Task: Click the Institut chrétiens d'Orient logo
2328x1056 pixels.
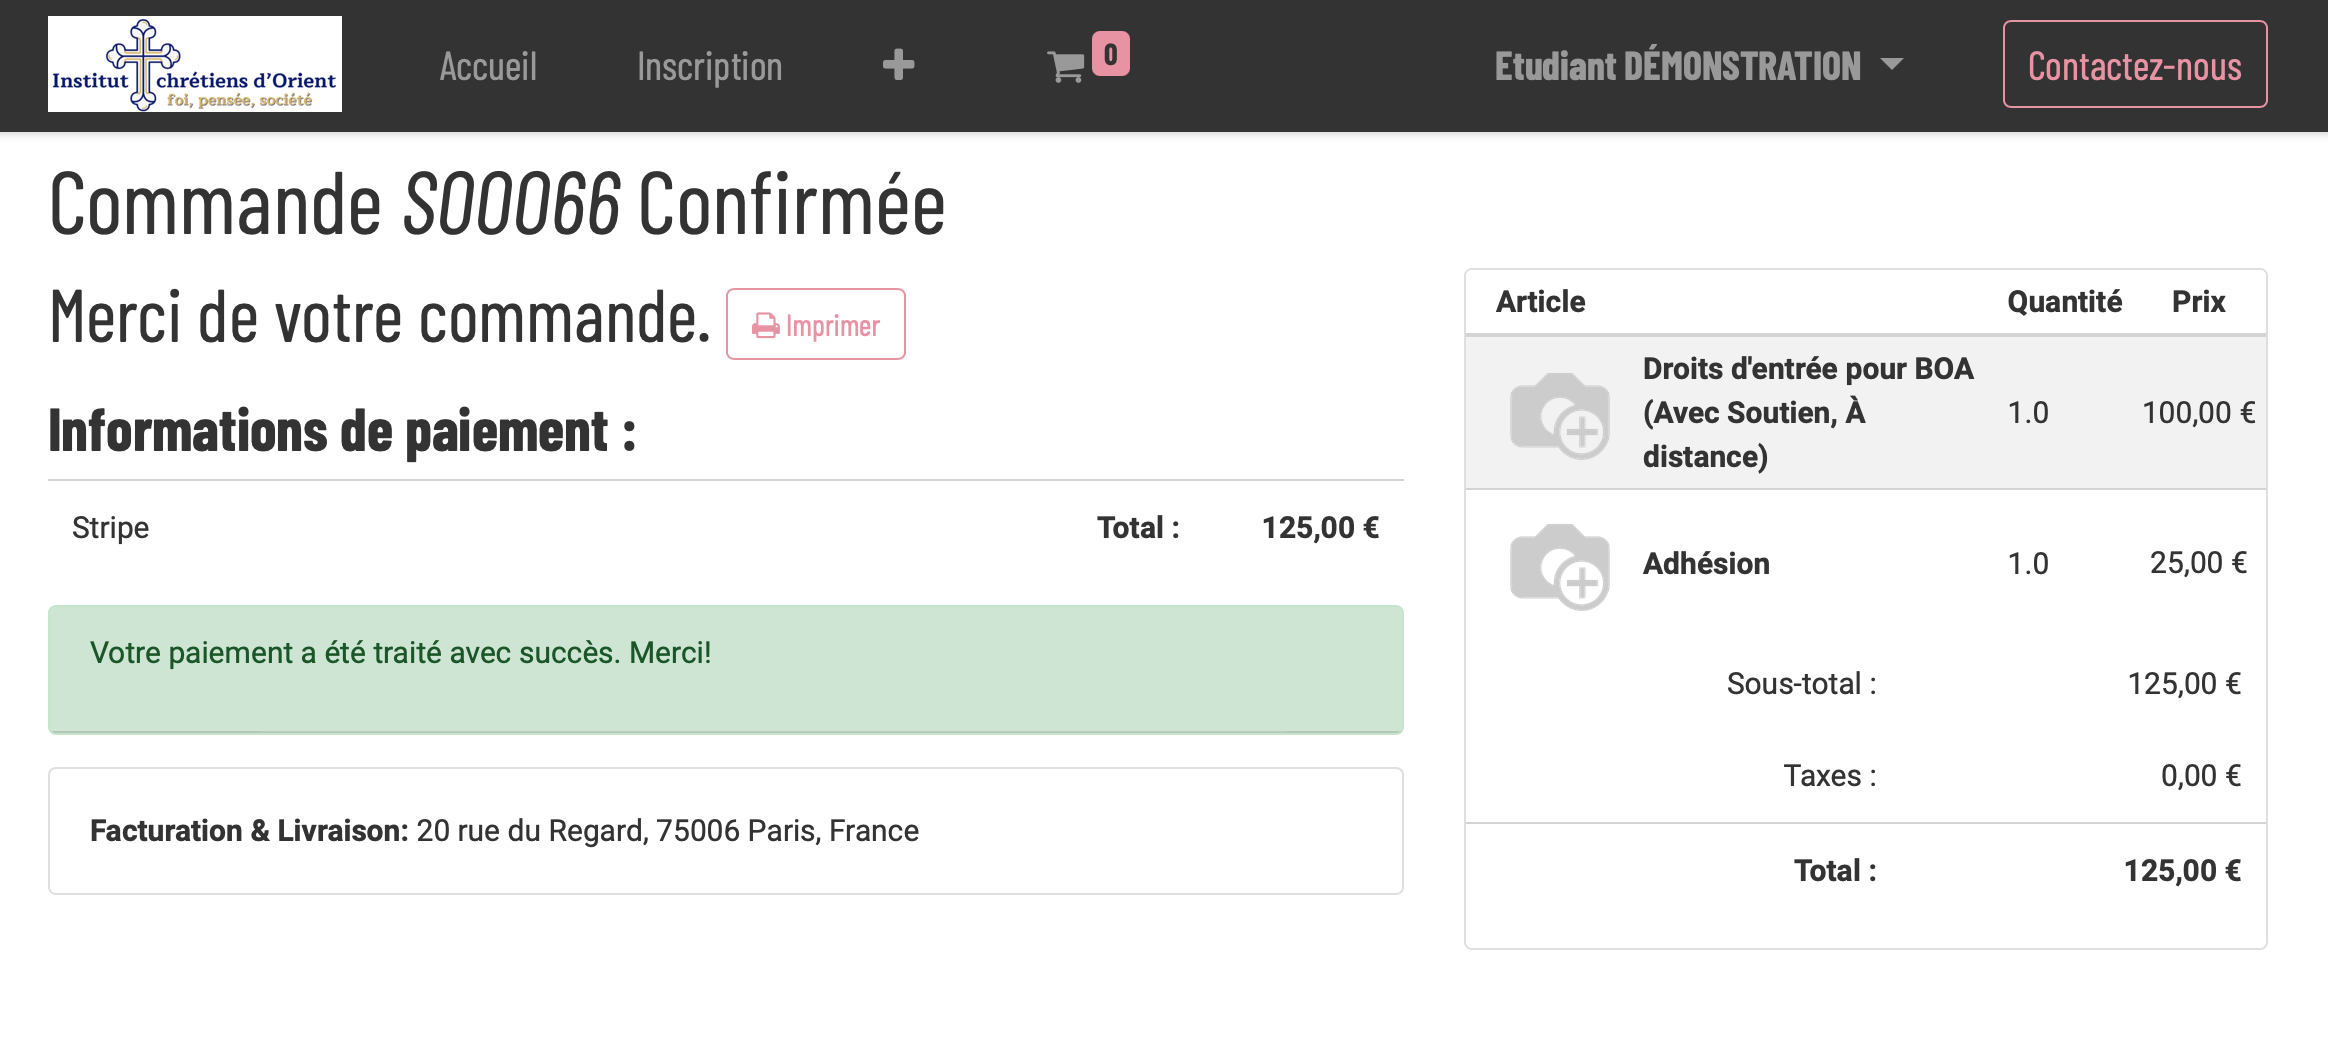Action: point(195,64)
